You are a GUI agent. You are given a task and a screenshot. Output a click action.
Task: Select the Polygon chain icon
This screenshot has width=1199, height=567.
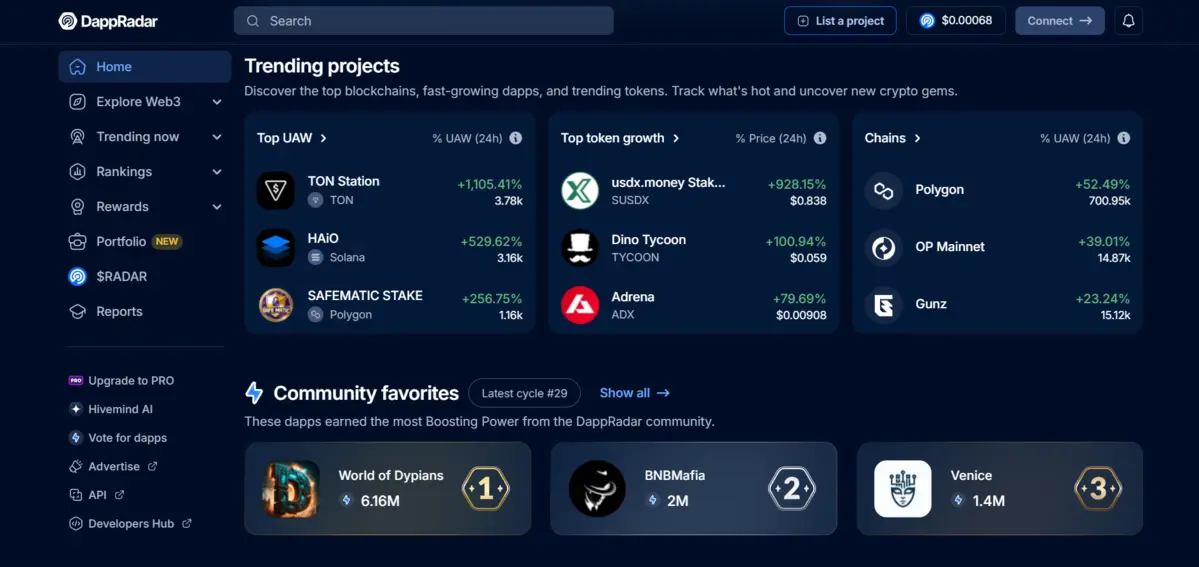[883, 190]
